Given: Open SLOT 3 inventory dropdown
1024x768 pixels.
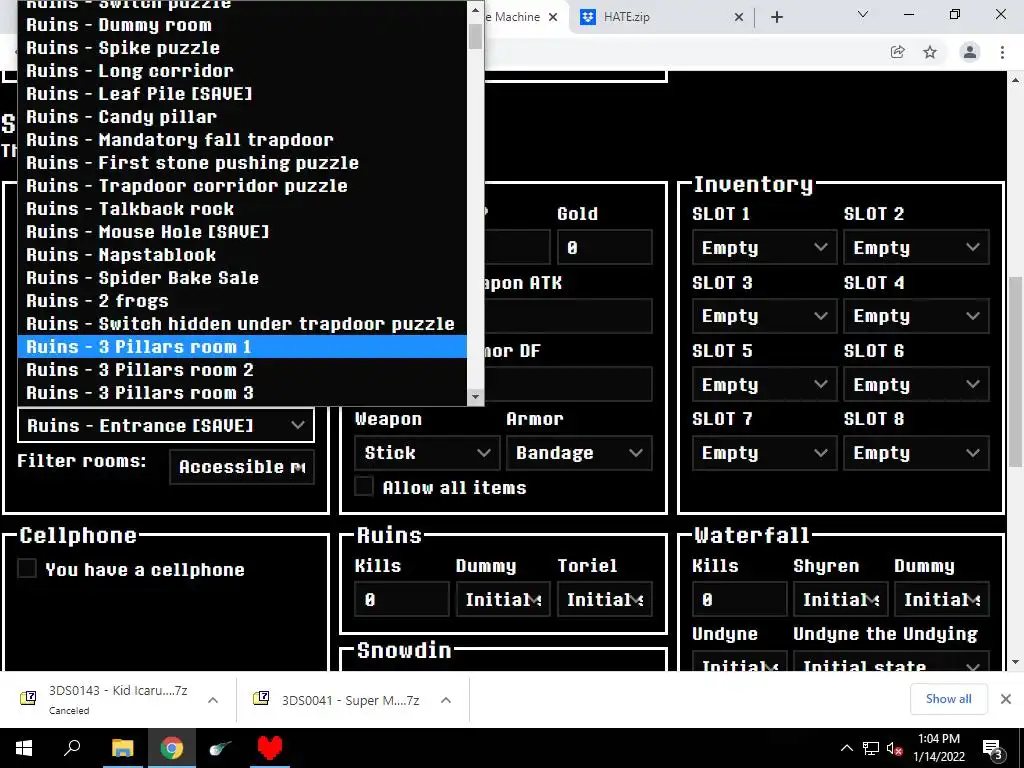Looking at the screenshot, I should [x=764, y=316].
